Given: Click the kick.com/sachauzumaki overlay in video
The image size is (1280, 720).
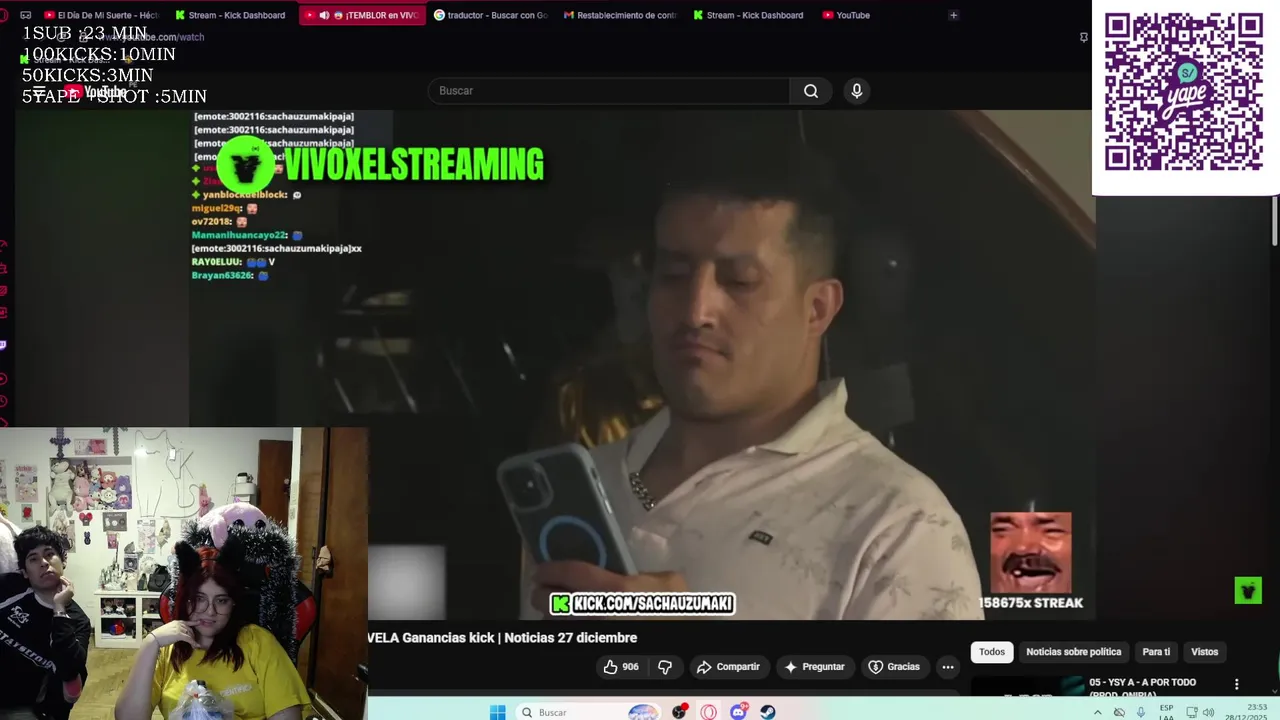Looking at the screenshot, I should (x=643, y=603).
